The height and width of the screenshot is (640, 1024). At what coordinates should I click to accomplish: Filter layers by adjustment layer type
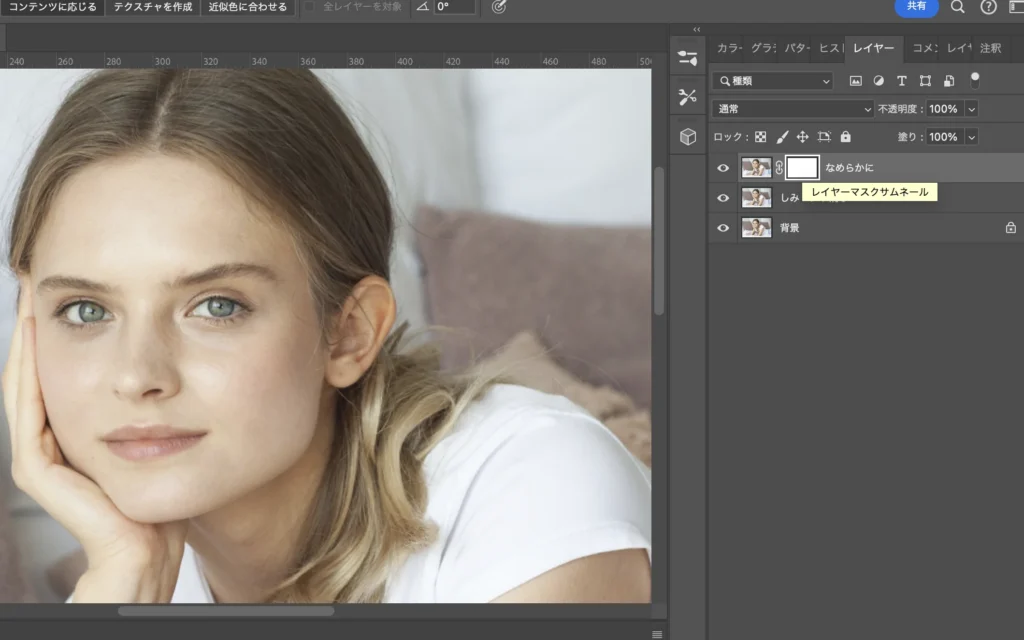click(x=878, y=81)
